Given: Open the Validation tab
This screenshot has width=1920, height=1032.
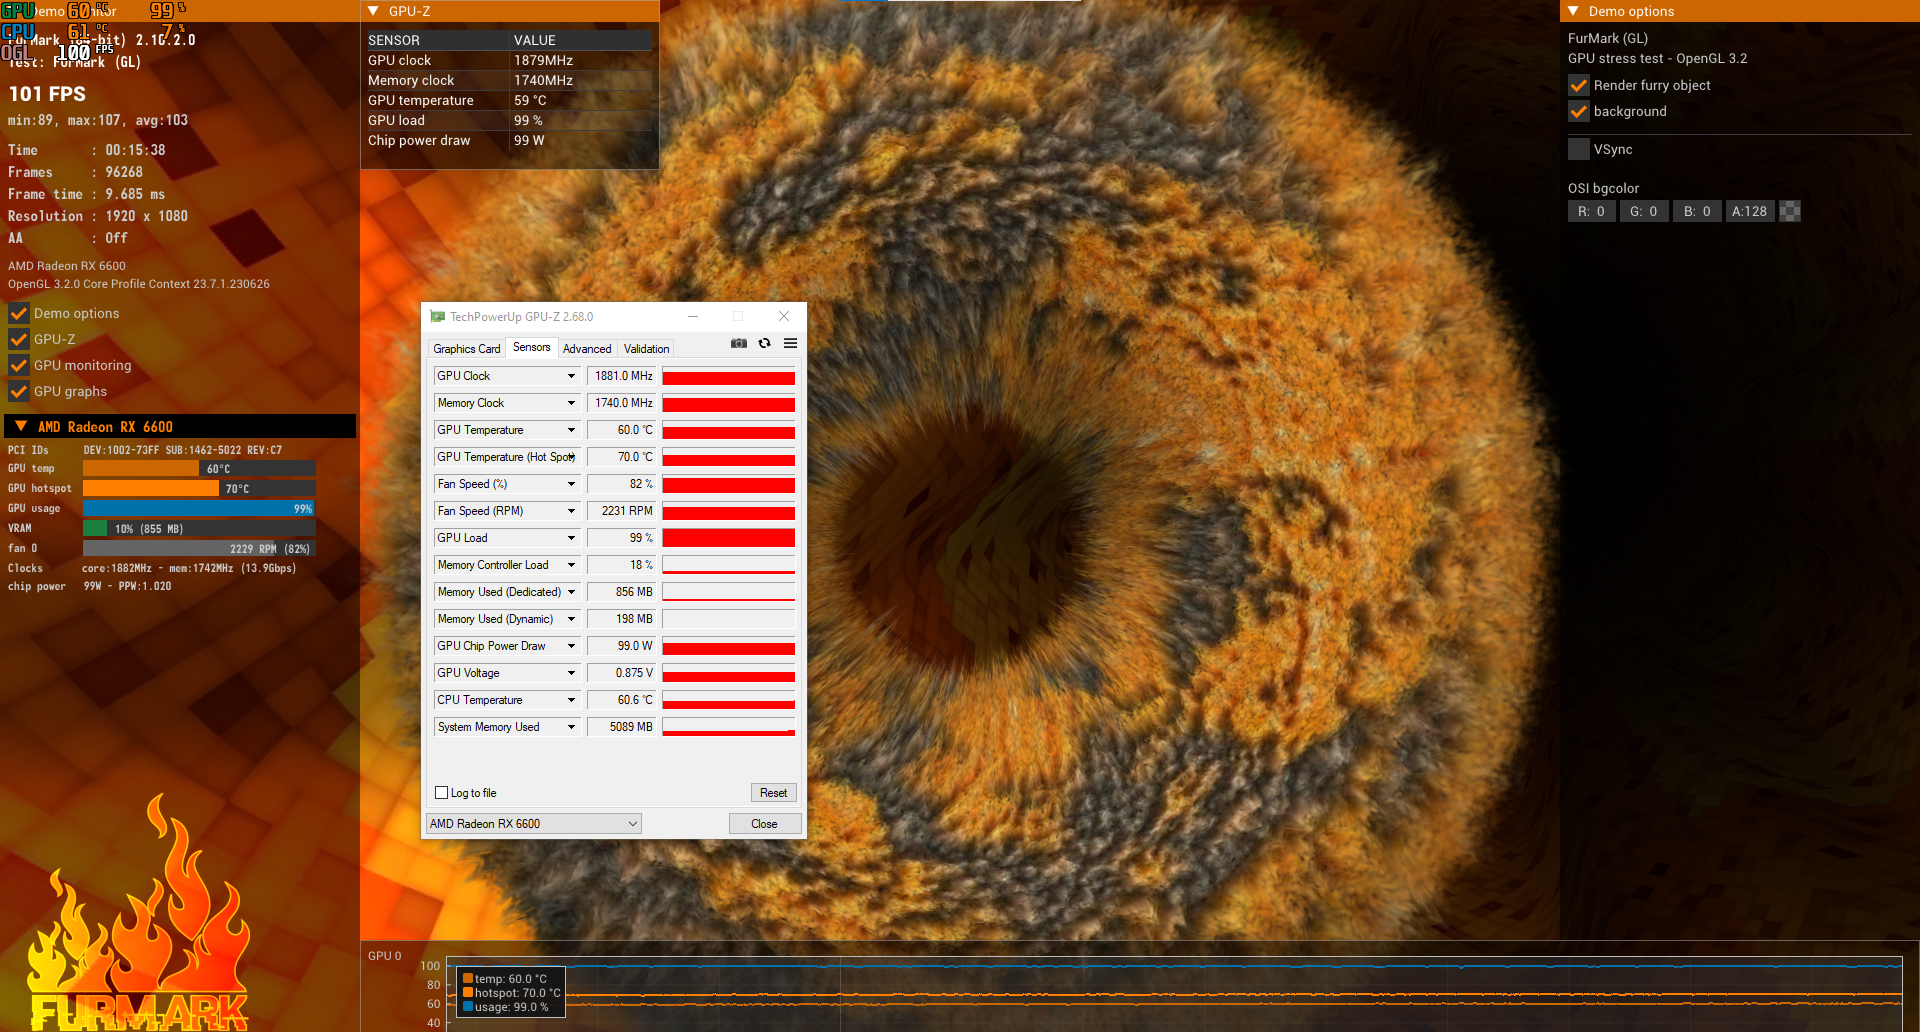Looking at the screenshot, I should click(646, 349).
